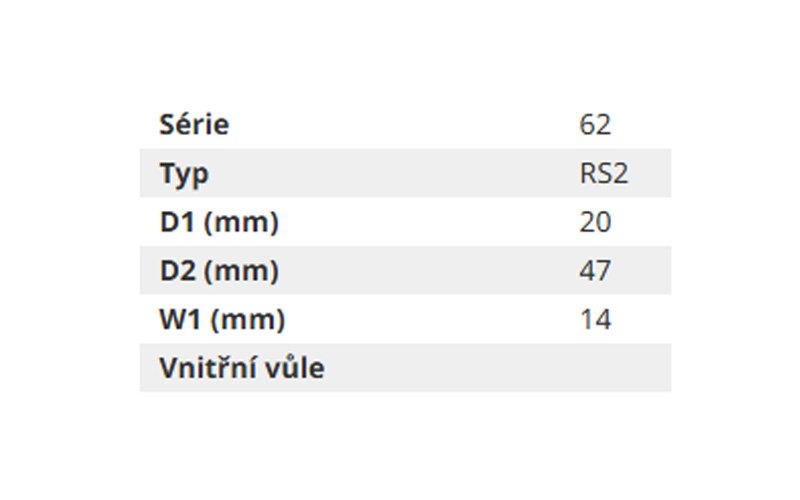Click the "D2" text in the table
The image size is (800, 500).
[177, 271]
